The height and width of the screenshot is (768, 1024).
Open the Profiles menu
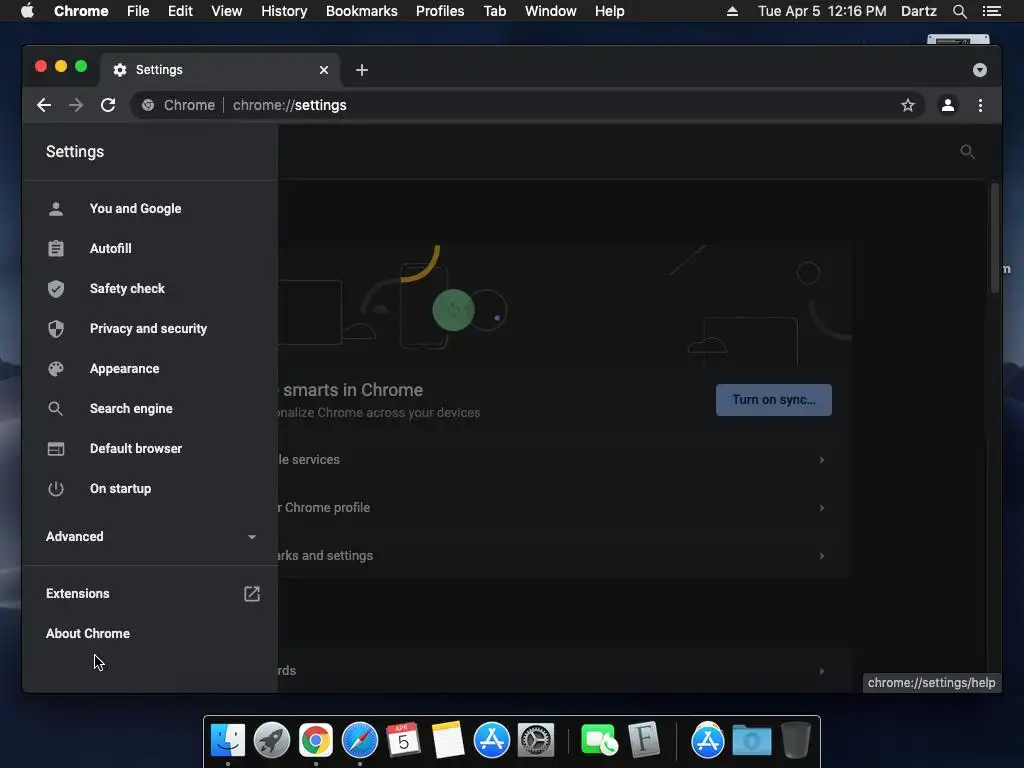click(440, 11)
